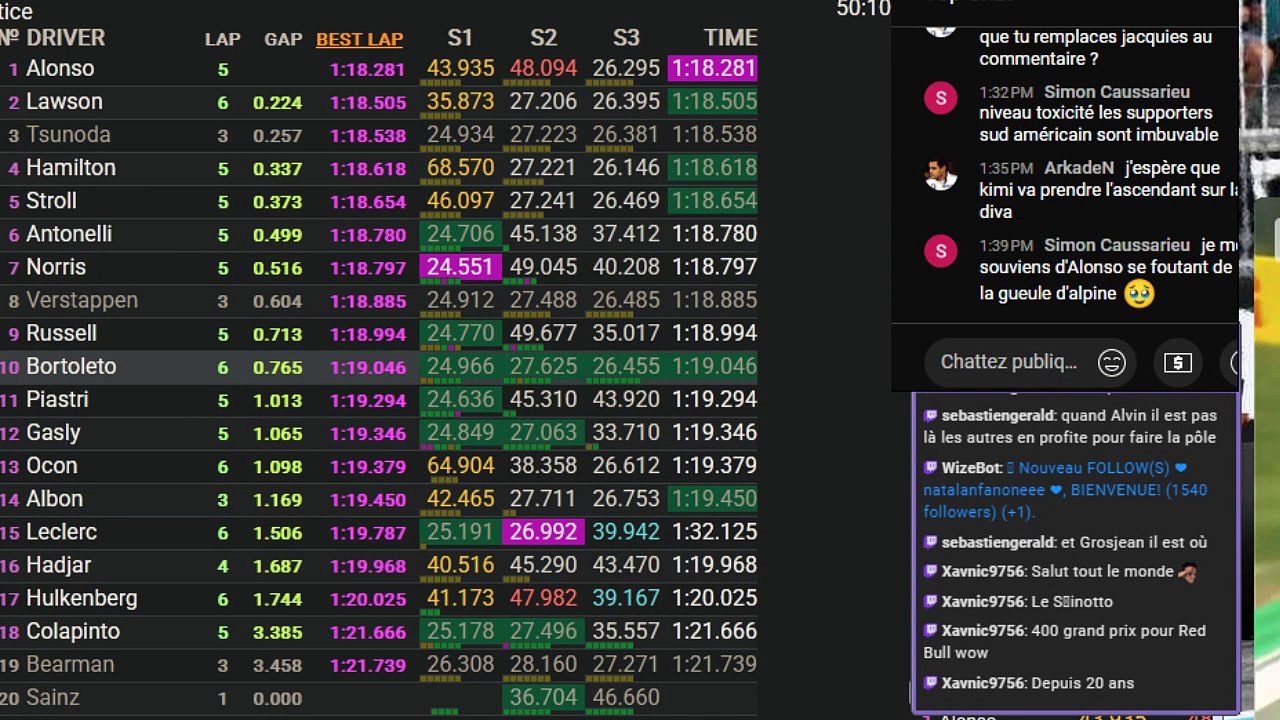The image size is (1280, 720).
Task: Select the Colapinto driver name
Action: [x=73, y=631]
